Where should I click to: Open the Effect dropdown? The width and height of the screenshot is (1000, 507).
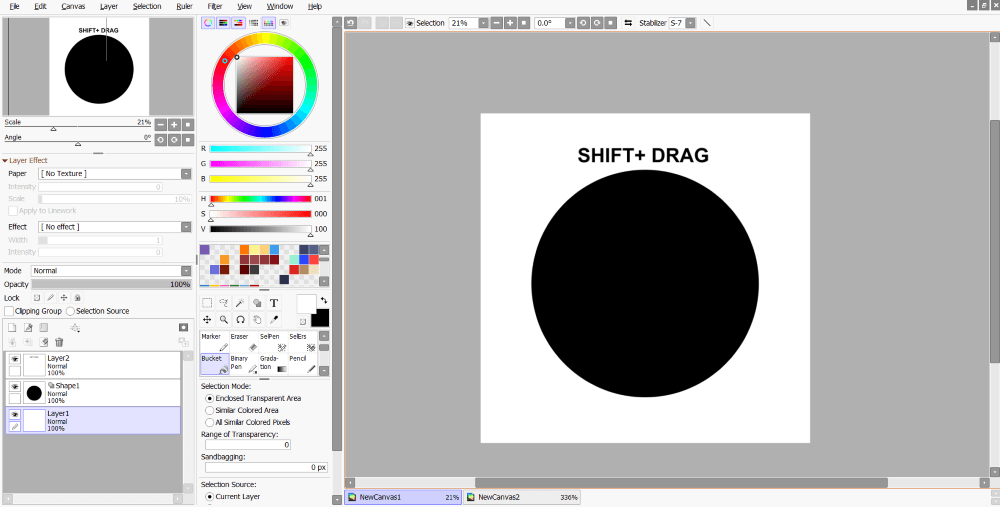click(x=186, y=227)
